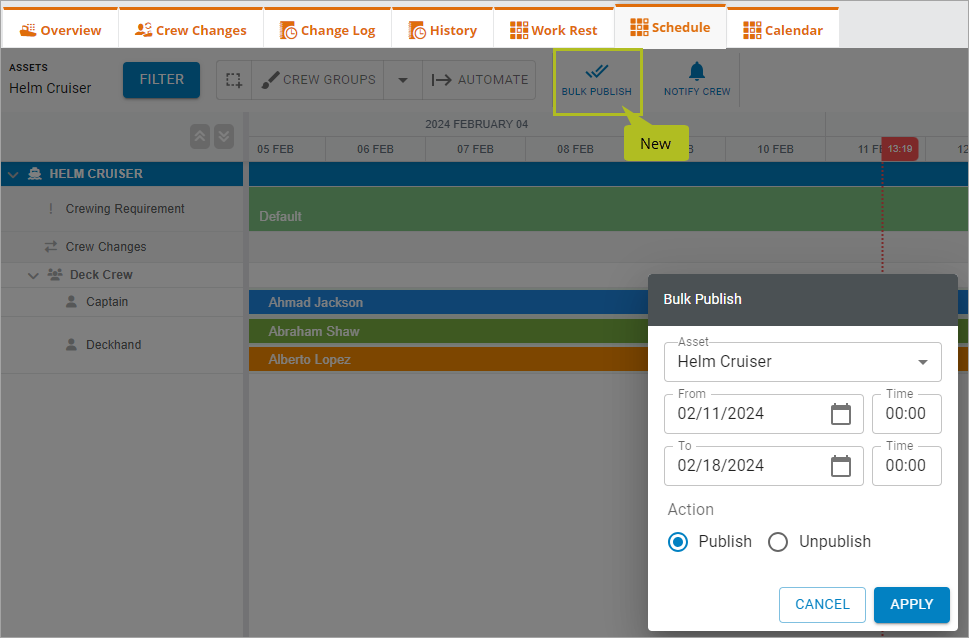Click the swap arrows icon for Crew Changes

[51, 247]
